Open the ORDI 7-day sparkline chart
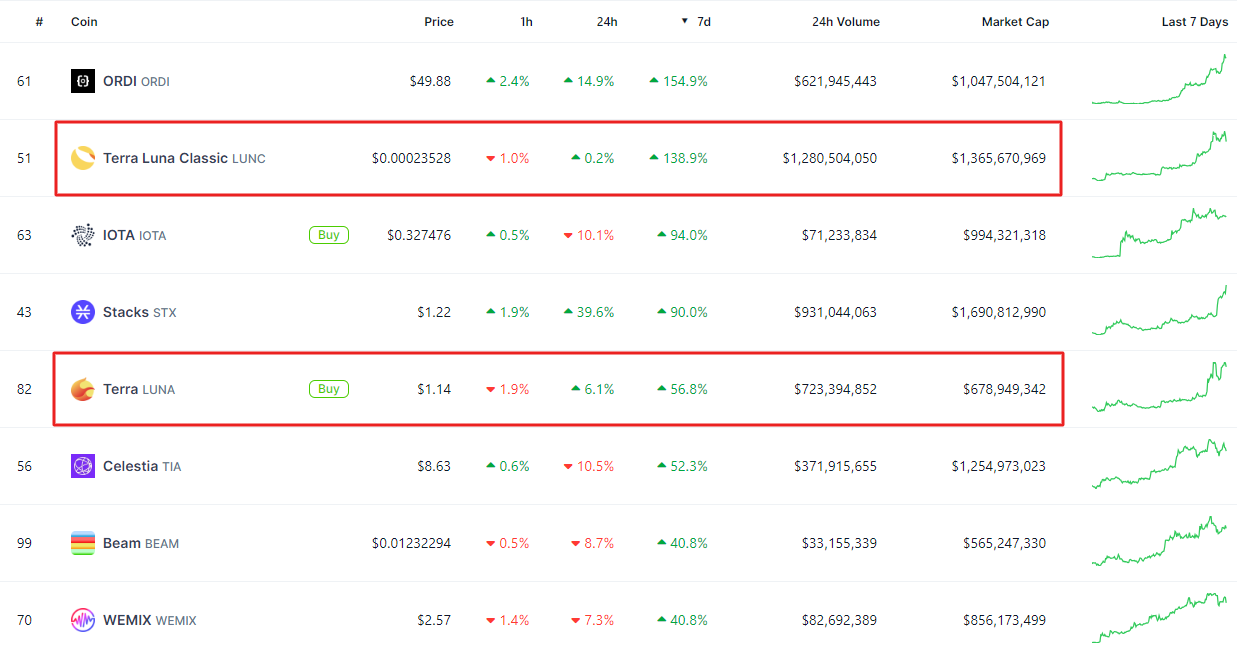1240x656 pixels. pyautogui.click(x=1159, y=81)
